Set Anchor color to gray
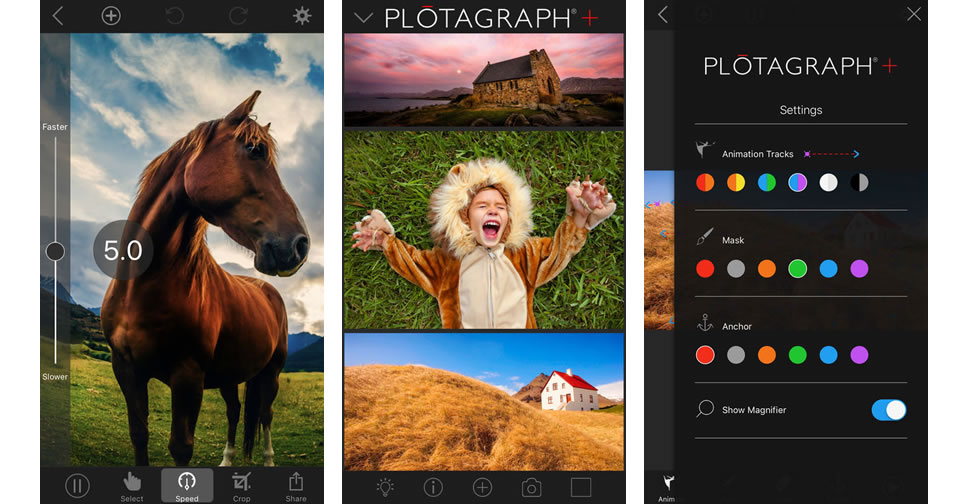The height and width of the screenshot is (504, 968). pyautogui.click(x=736, y=355)
